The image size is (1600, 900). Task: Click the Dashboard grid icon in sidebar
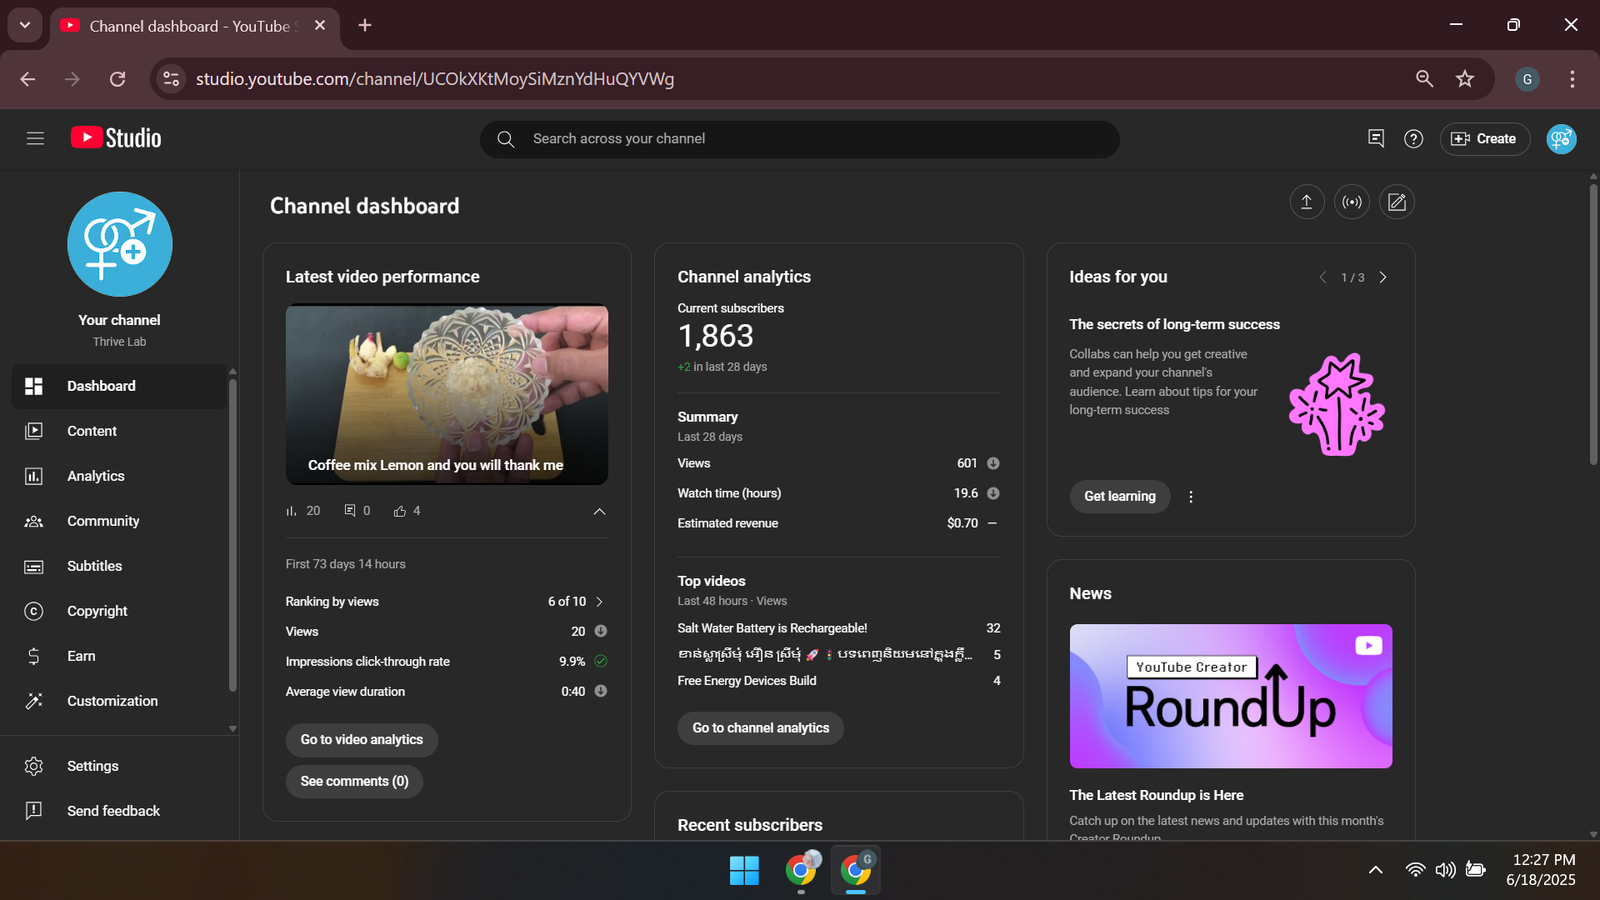tap(34, 386)
